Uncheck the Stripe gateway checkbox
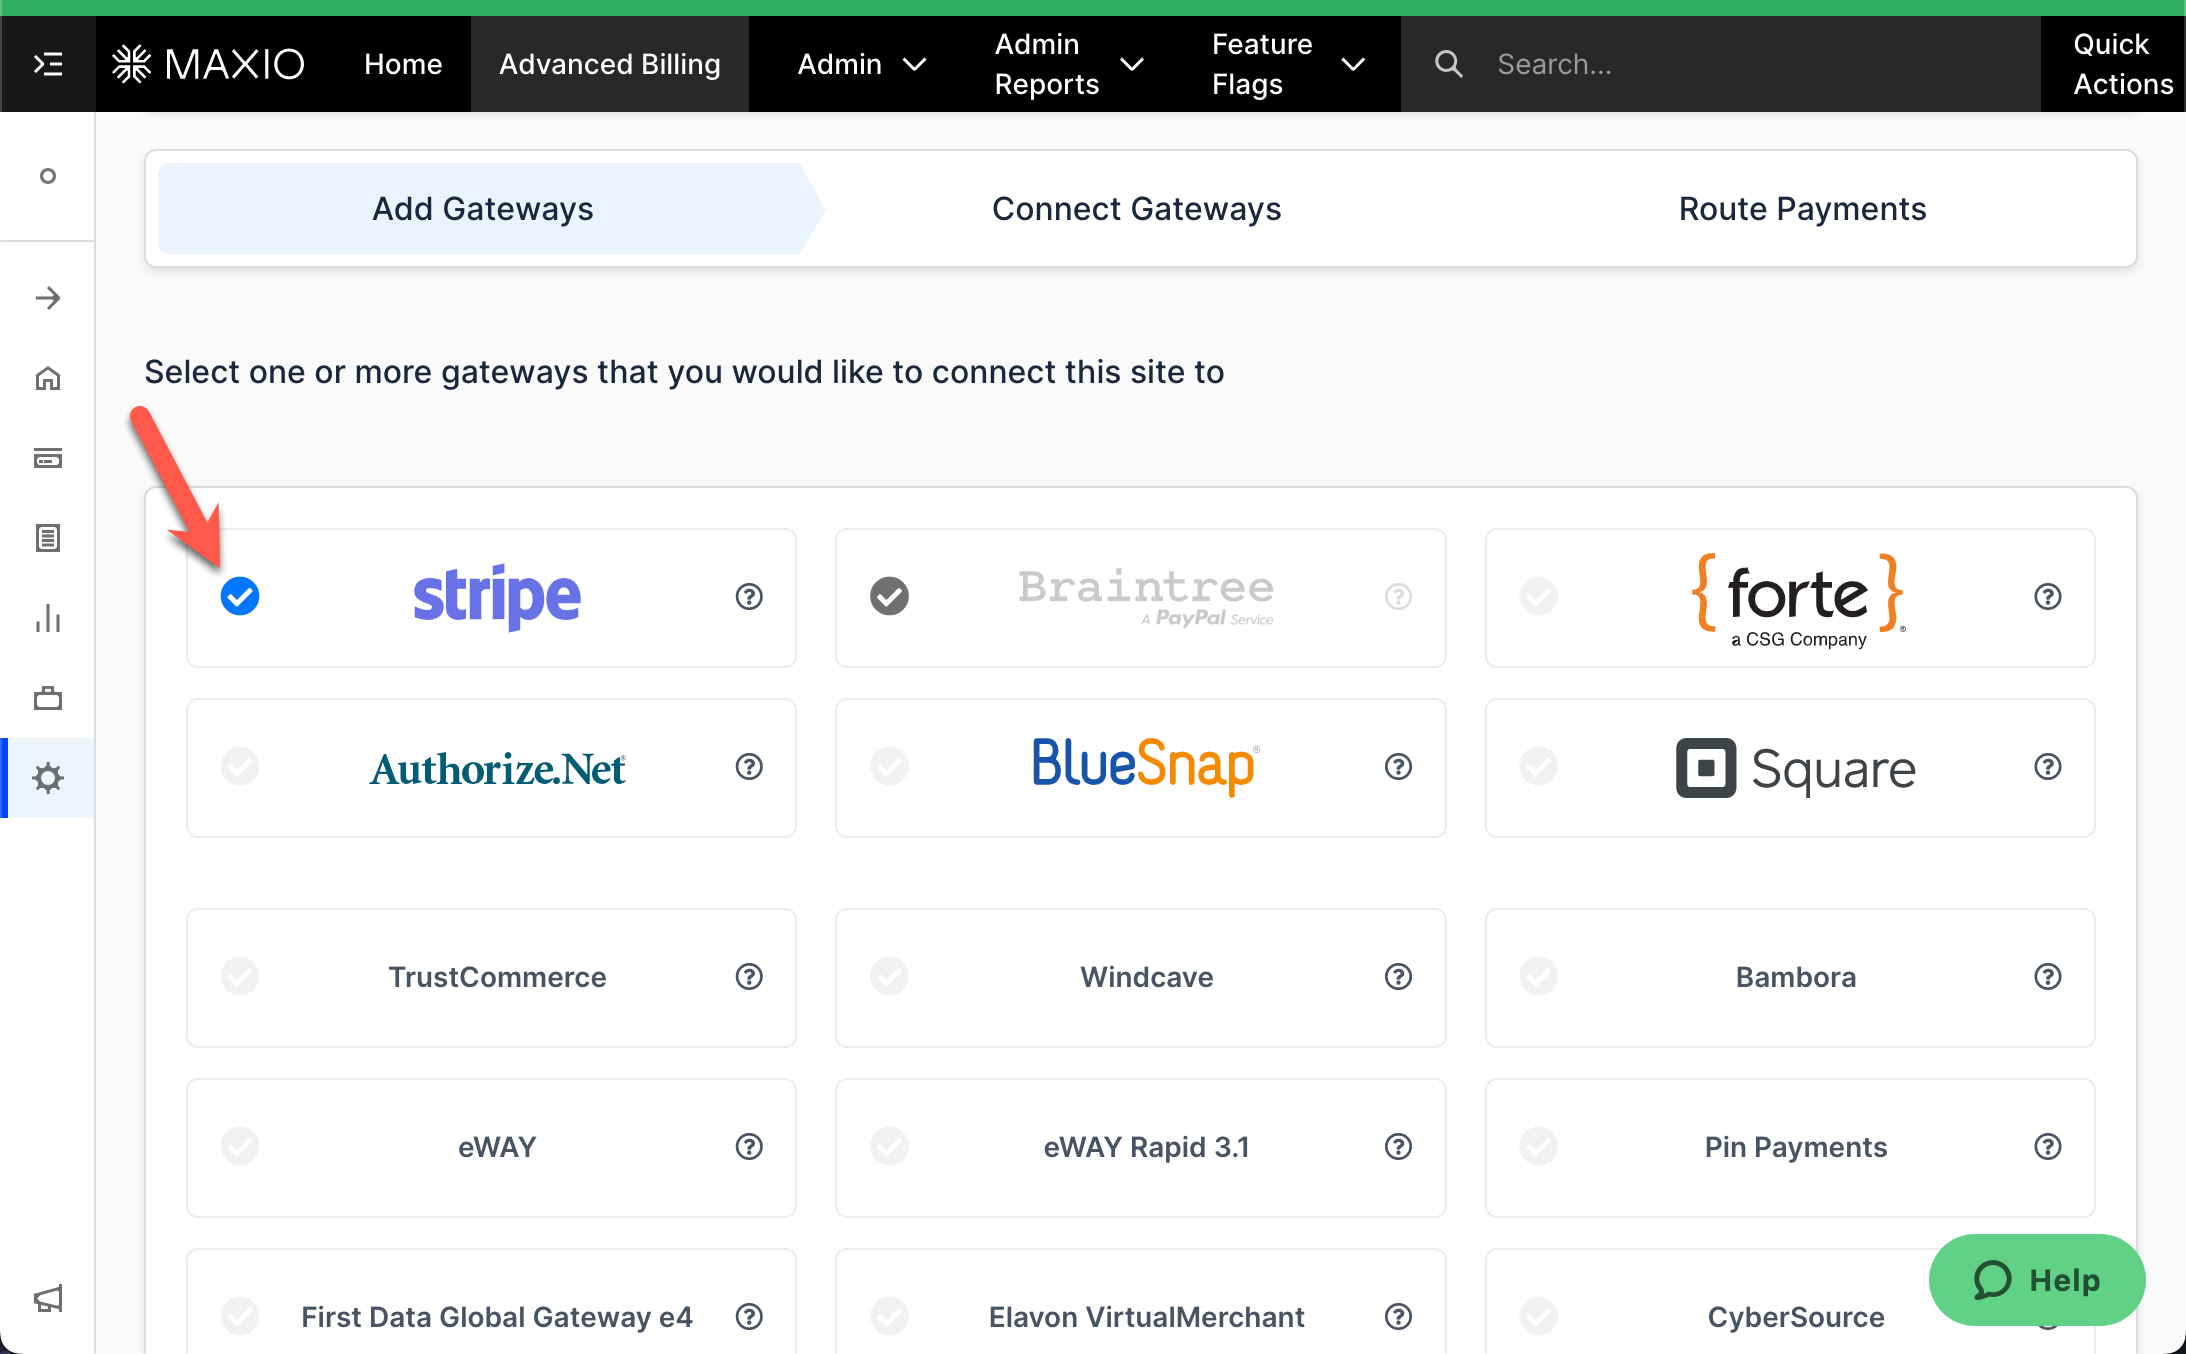This screenshot has width=2186, height=1354. (x=240, y=597)
